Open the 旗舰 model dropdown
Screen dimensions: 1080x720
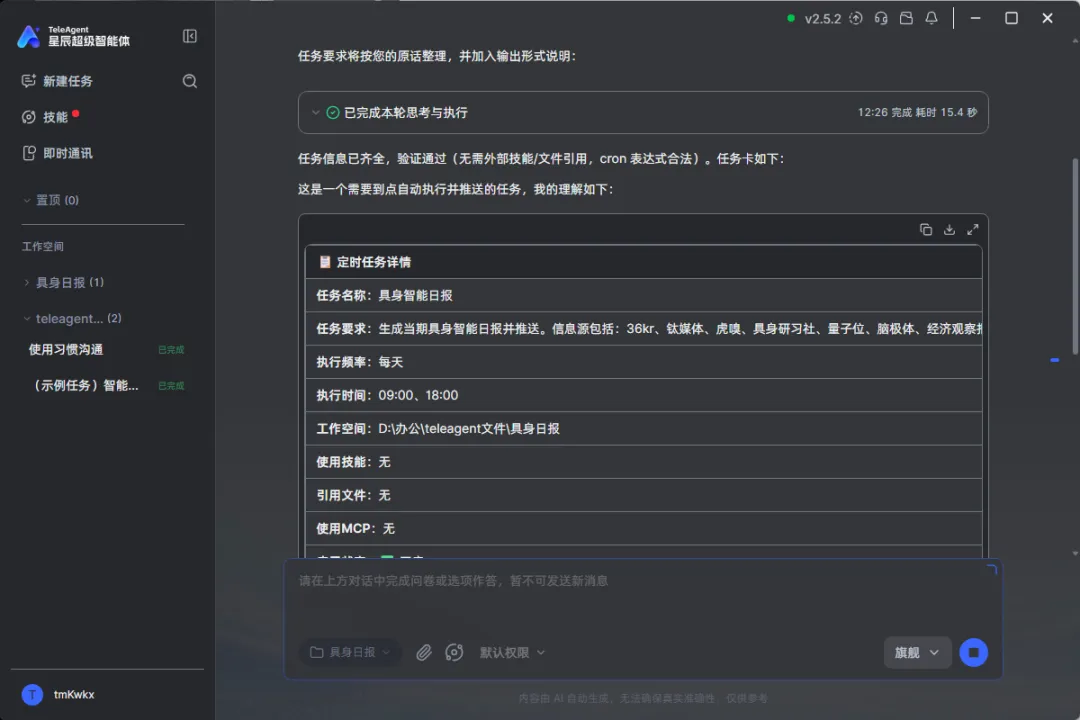[917, 652]
